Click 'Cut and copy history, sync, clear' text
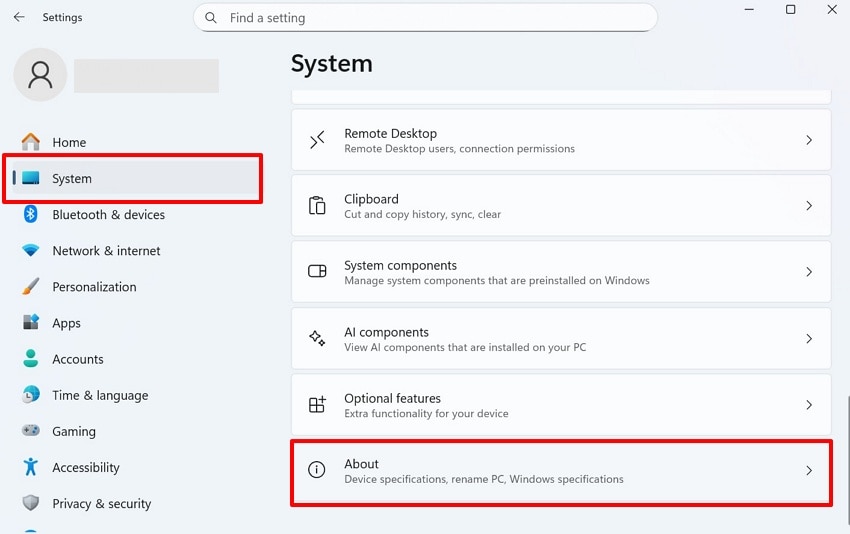This screenshot has height=534, width=850. (x=422, y=214)
